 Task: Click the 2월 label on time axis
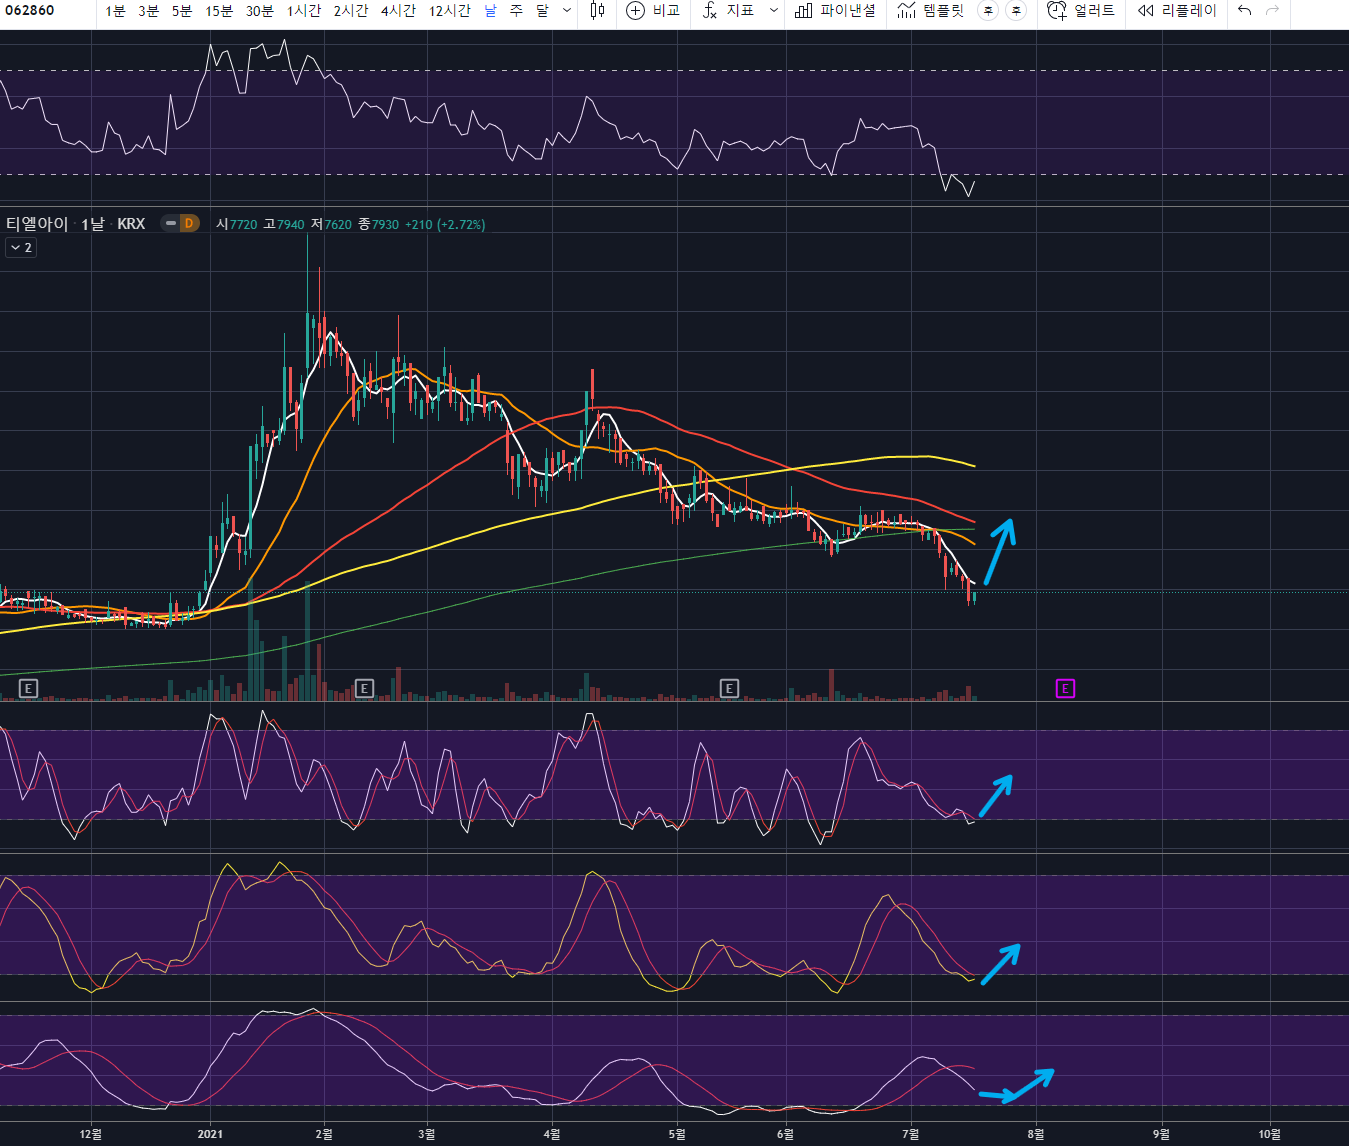pos(324,1134)
